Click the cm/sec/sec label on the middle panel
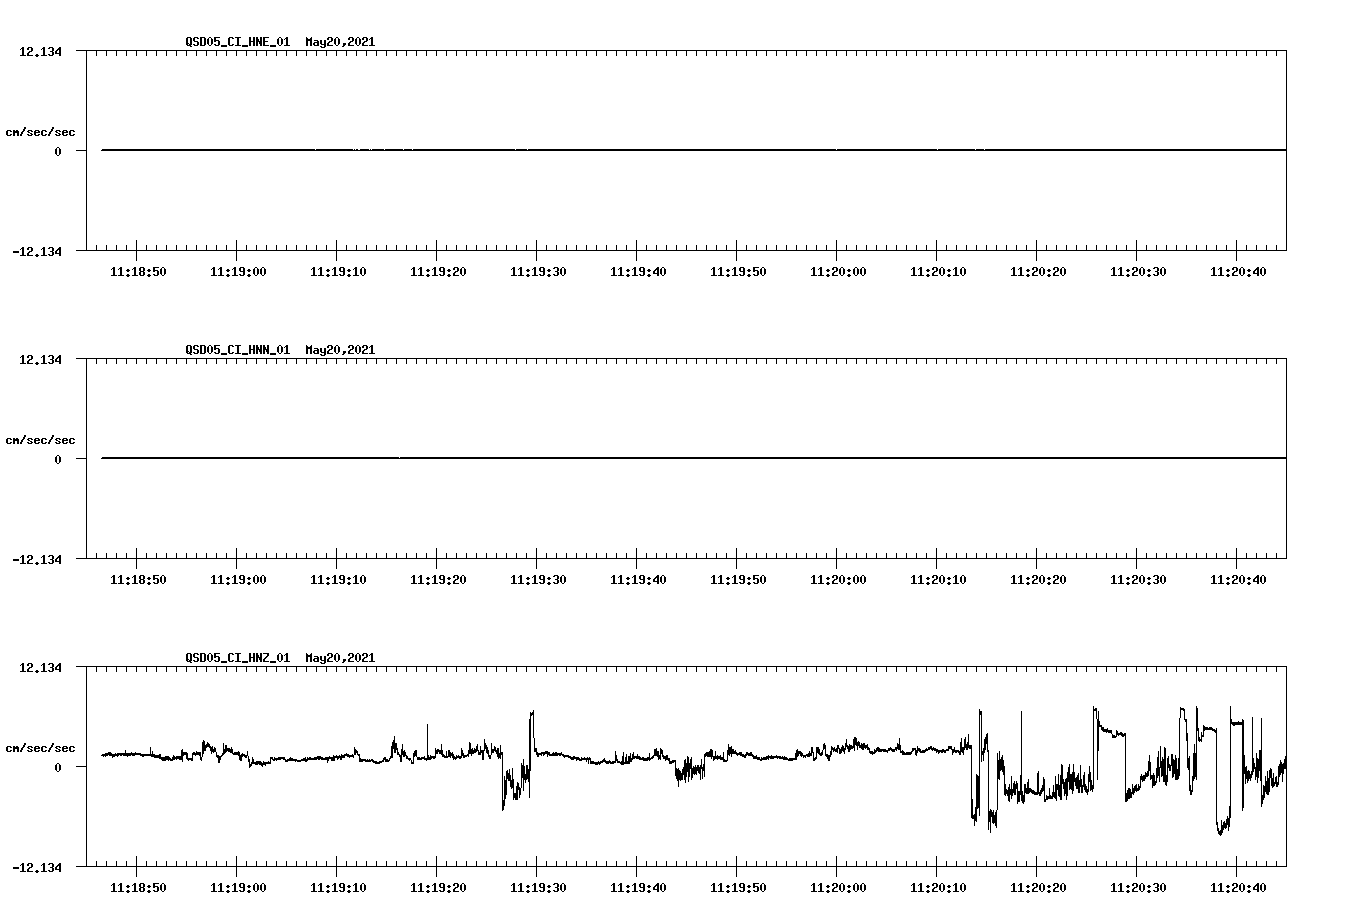1358x924 pixels. pyautogui.click(x=40, y=439)
